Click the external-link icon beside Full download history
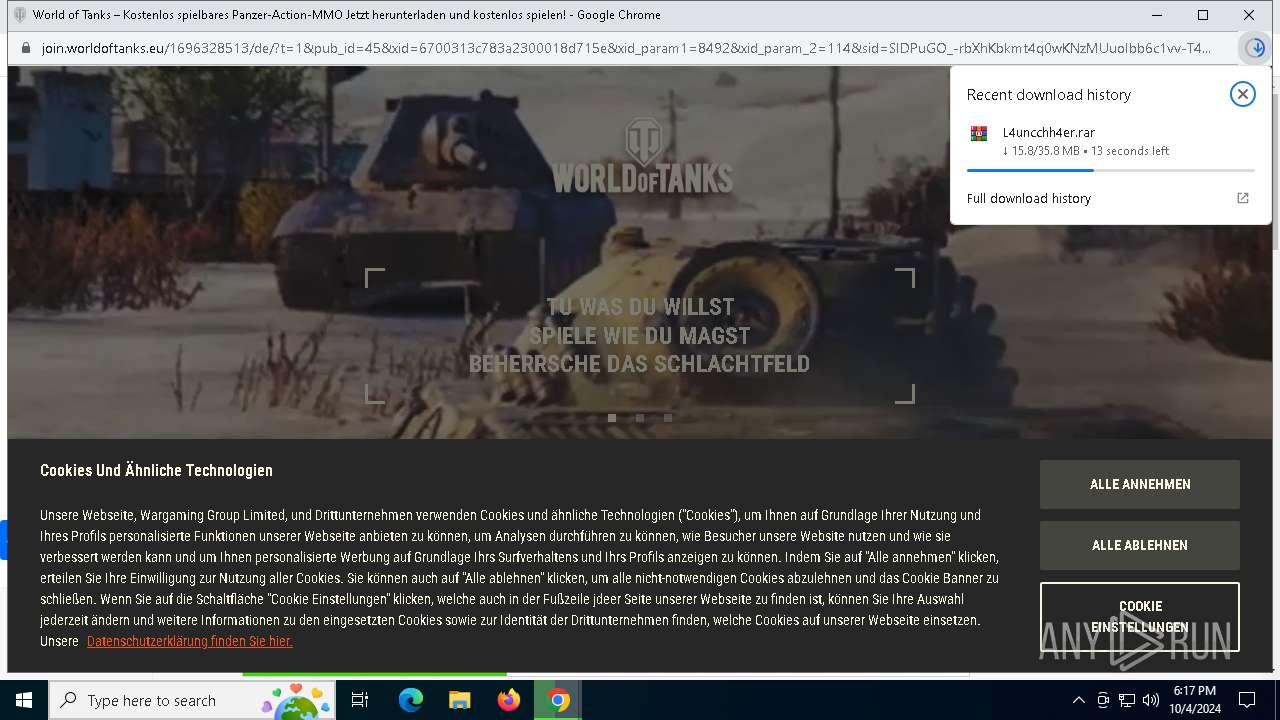Viewport: 1280px width, 720px height. coord(1243,198)
